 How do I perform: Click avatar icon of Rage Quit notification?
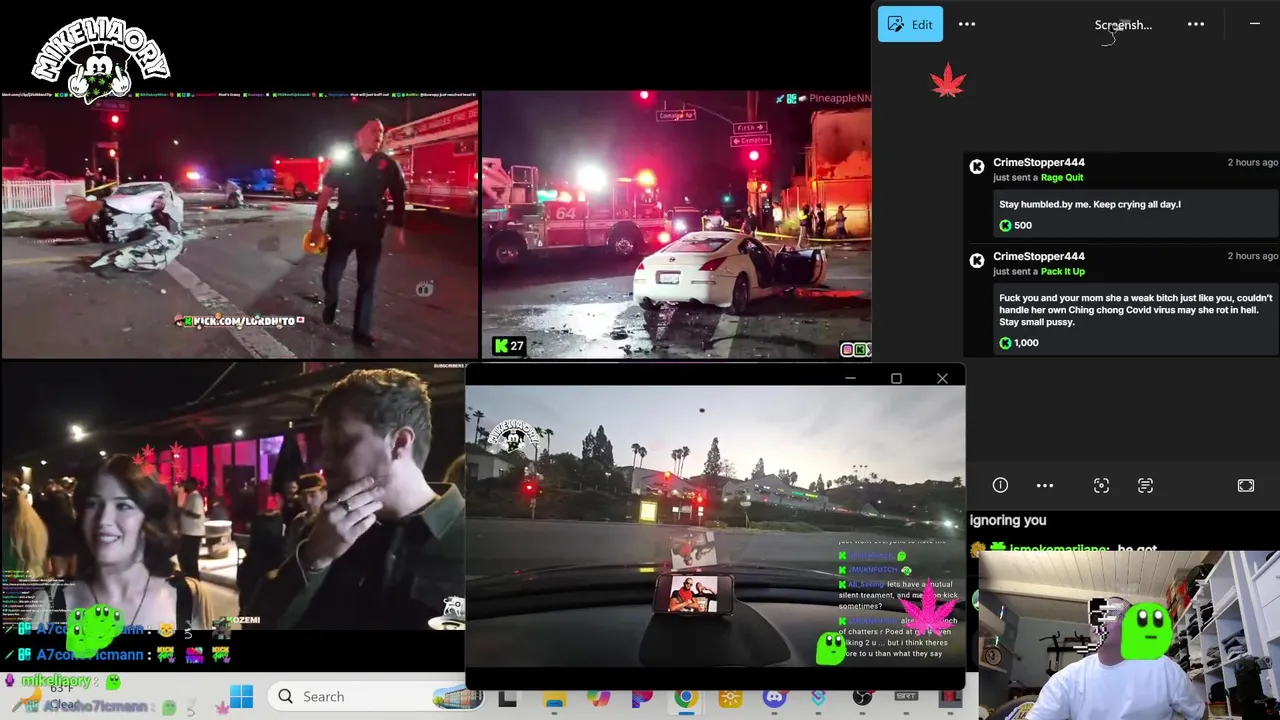pos(977,167)
